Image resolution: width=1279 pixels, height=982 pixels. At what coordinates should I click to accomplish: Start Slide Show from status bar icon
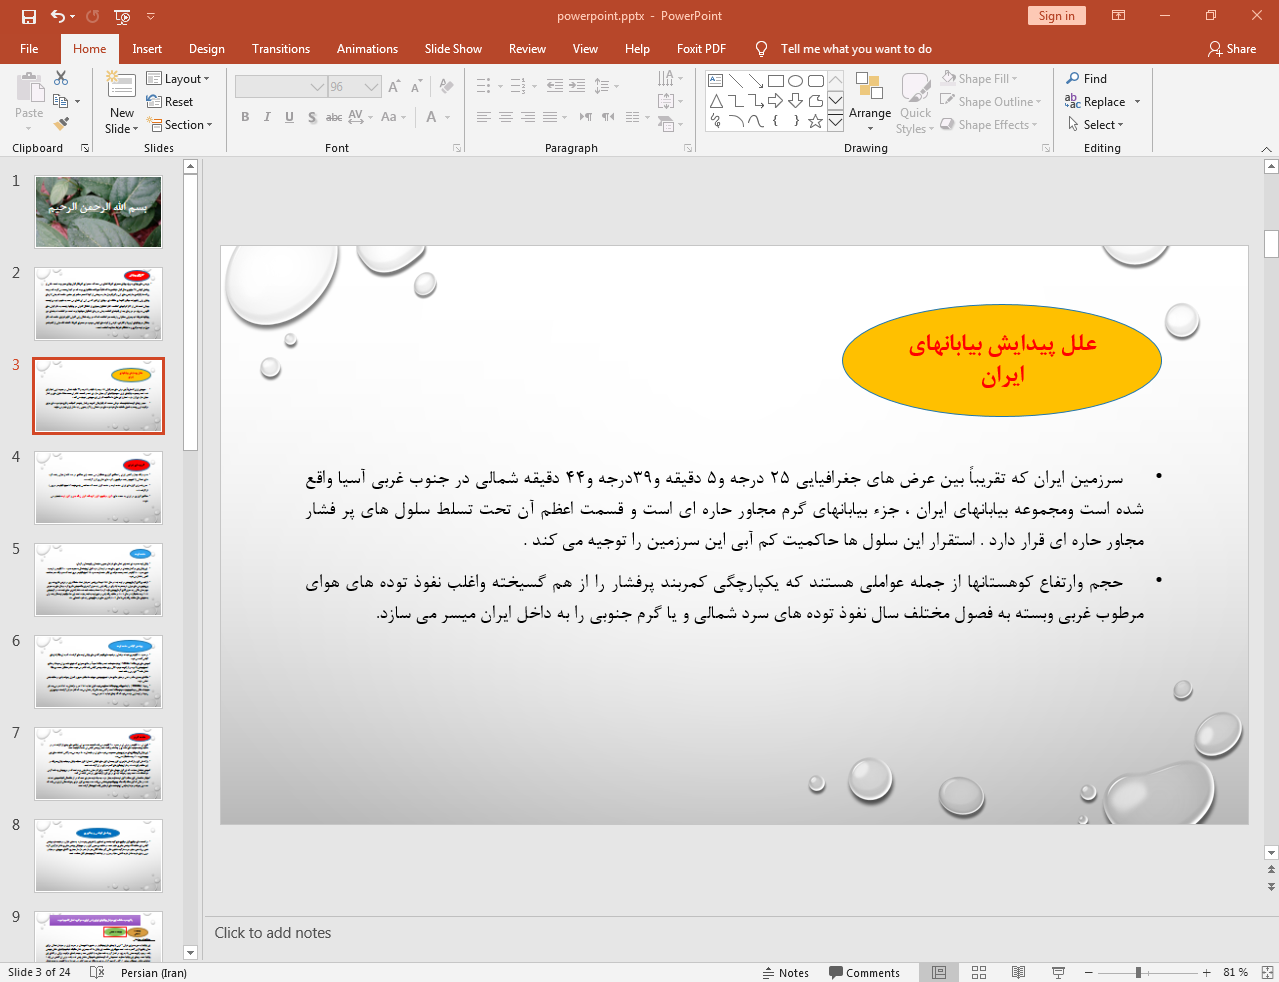point(1058,972)
